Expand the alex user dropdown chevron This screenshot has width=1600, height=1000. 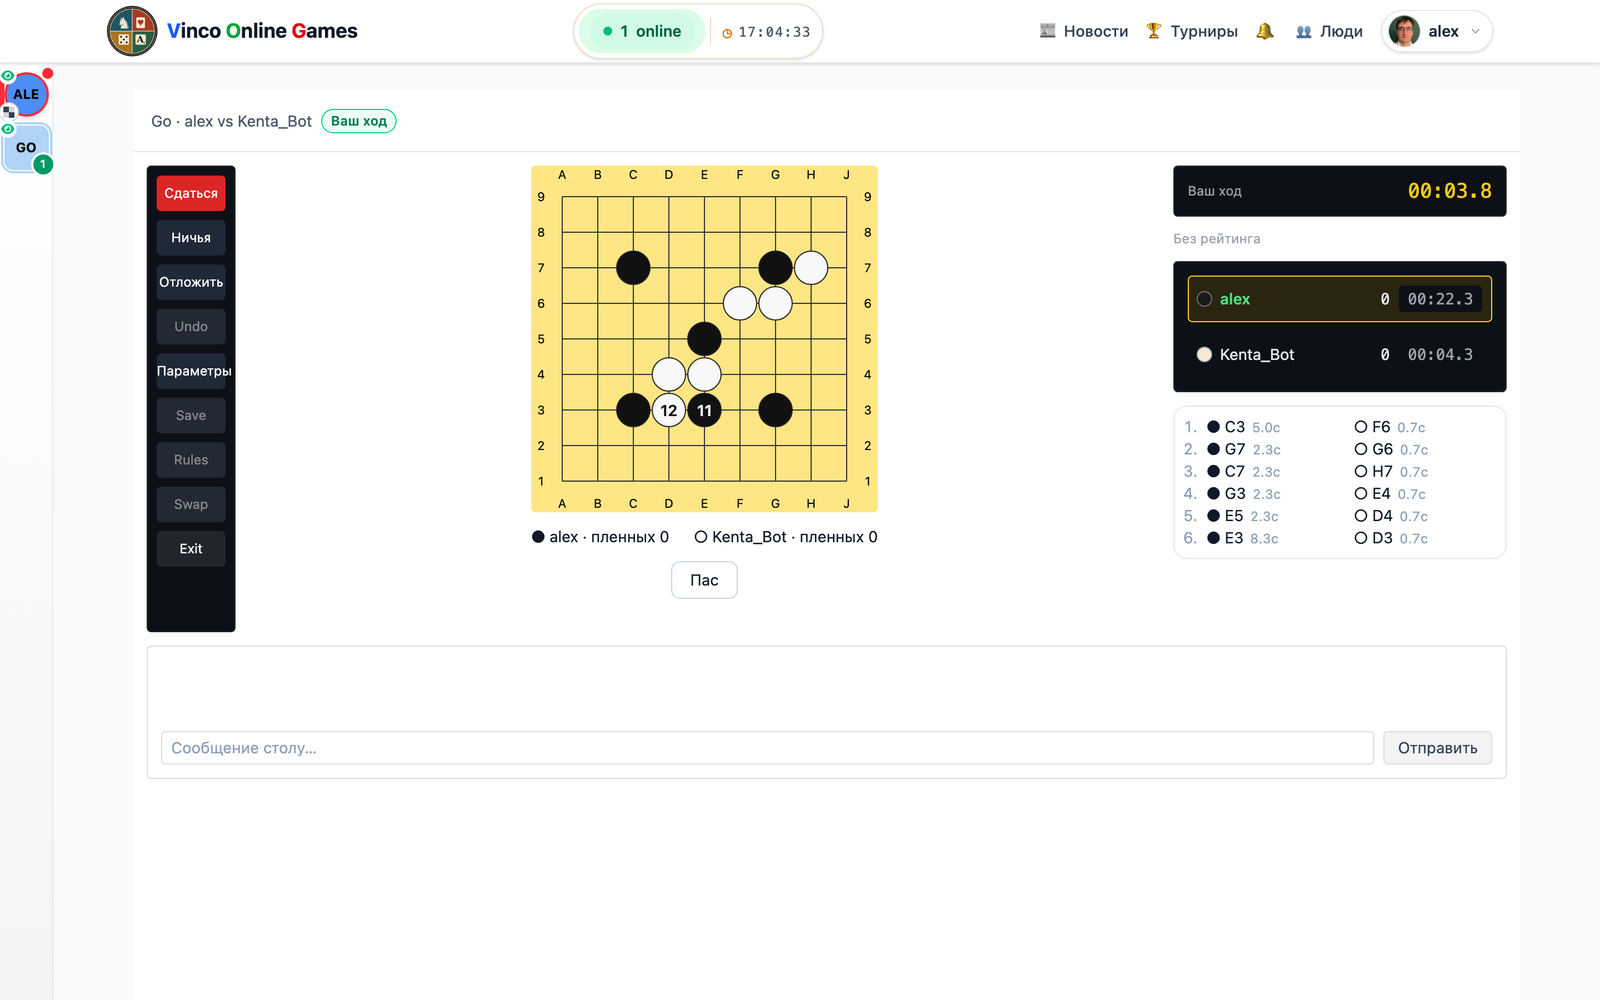click(1475, 31)
